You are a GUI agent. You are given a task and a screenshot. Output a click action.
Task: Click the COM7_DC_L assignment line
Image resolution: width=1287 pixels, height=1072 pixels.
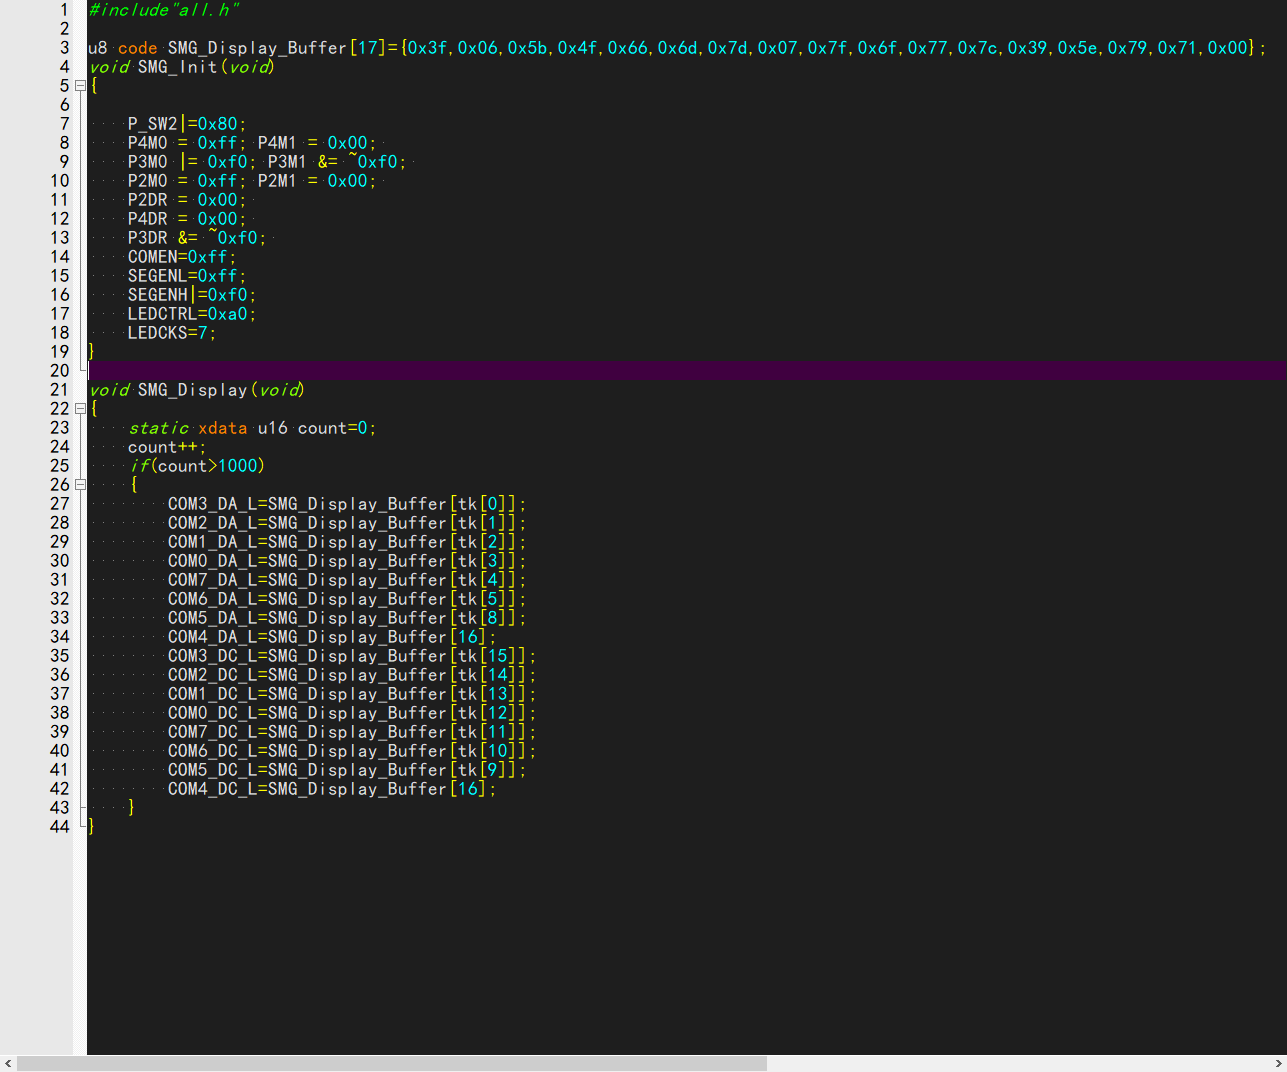(351, 732)
